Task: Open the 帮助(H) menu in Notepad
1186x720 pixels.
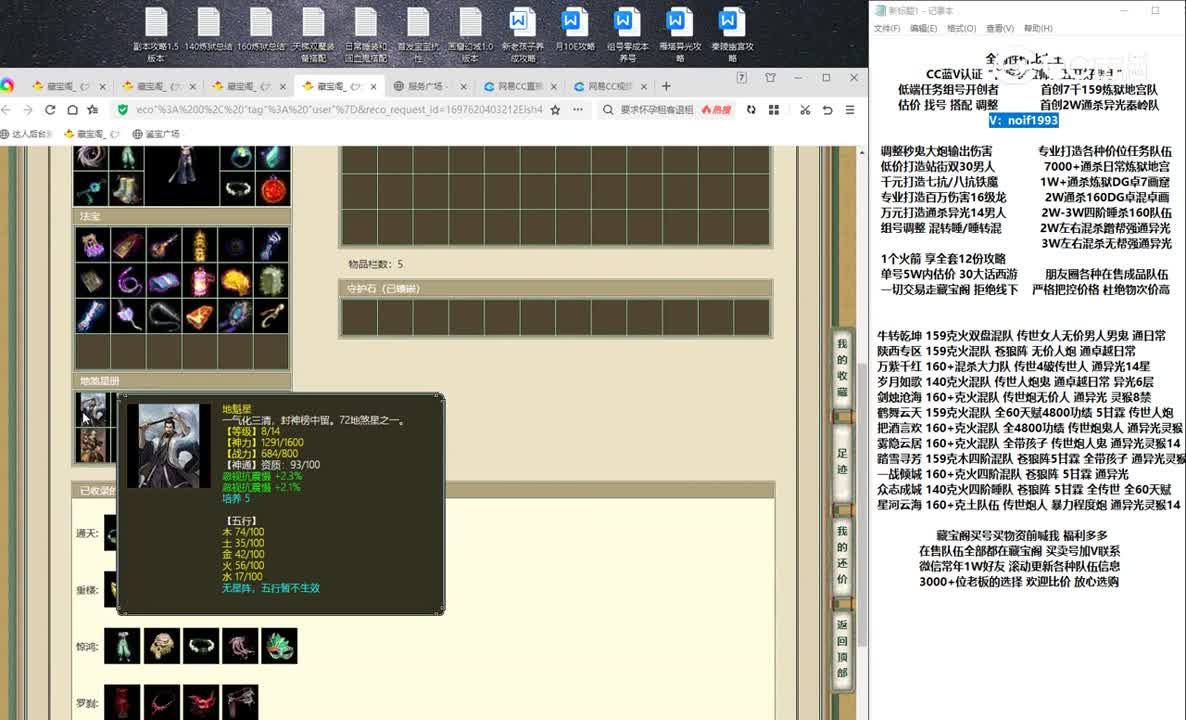Action: click(1038, 29)
